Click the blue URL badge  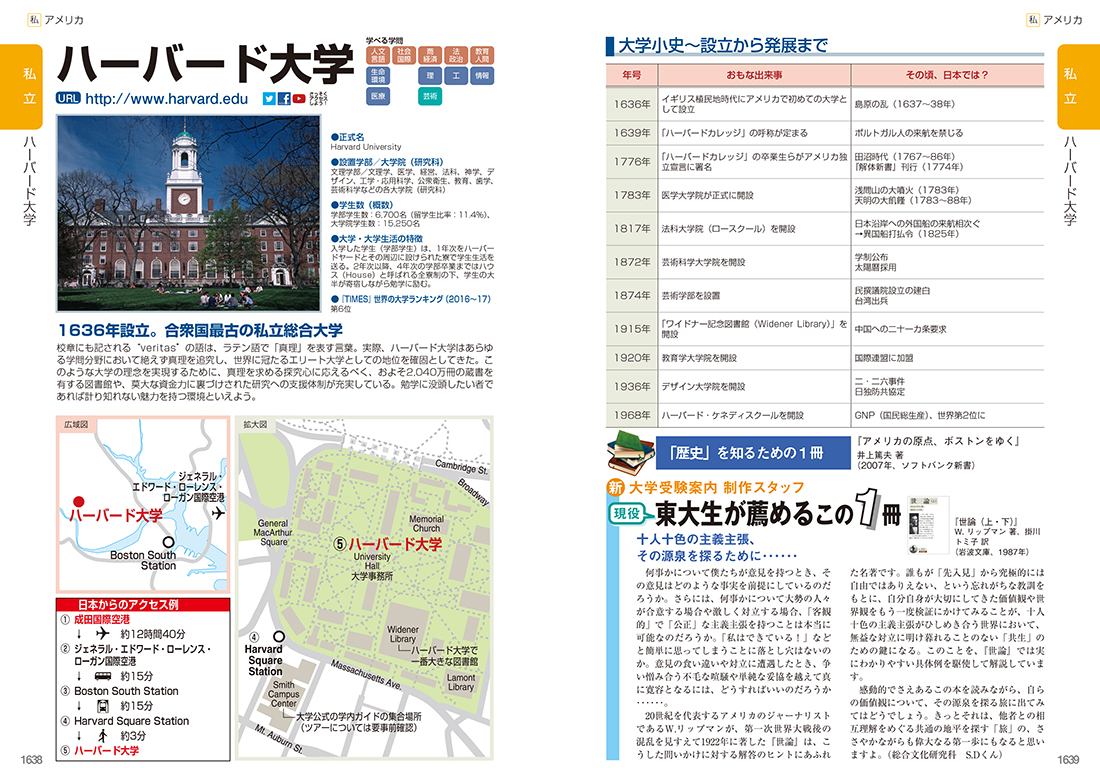(x=68, y=99)
